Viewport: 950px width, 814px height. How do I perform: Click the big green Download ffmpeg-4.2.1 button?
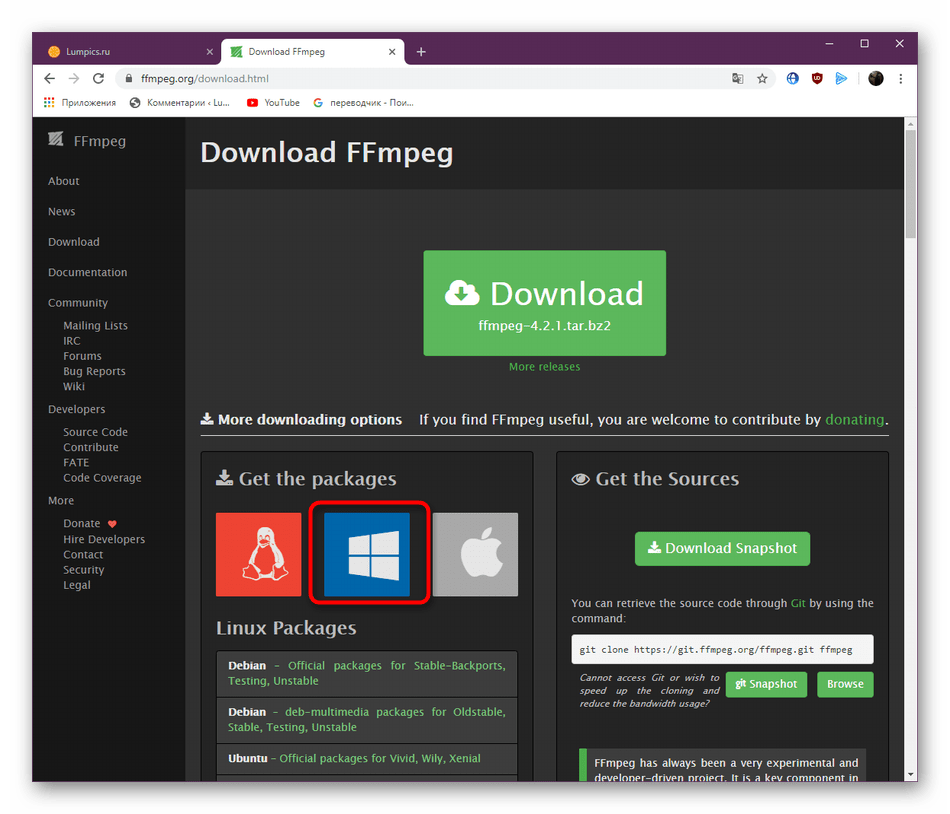pos(545,303)
